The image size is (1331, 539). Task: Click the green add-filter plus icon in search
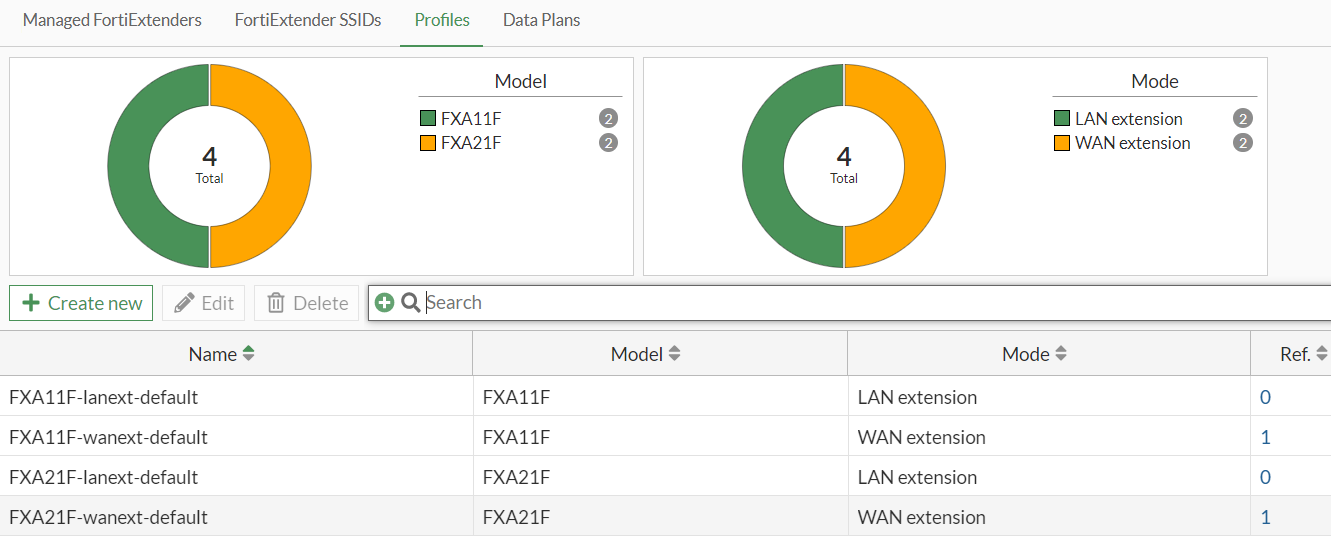point(384,302)
